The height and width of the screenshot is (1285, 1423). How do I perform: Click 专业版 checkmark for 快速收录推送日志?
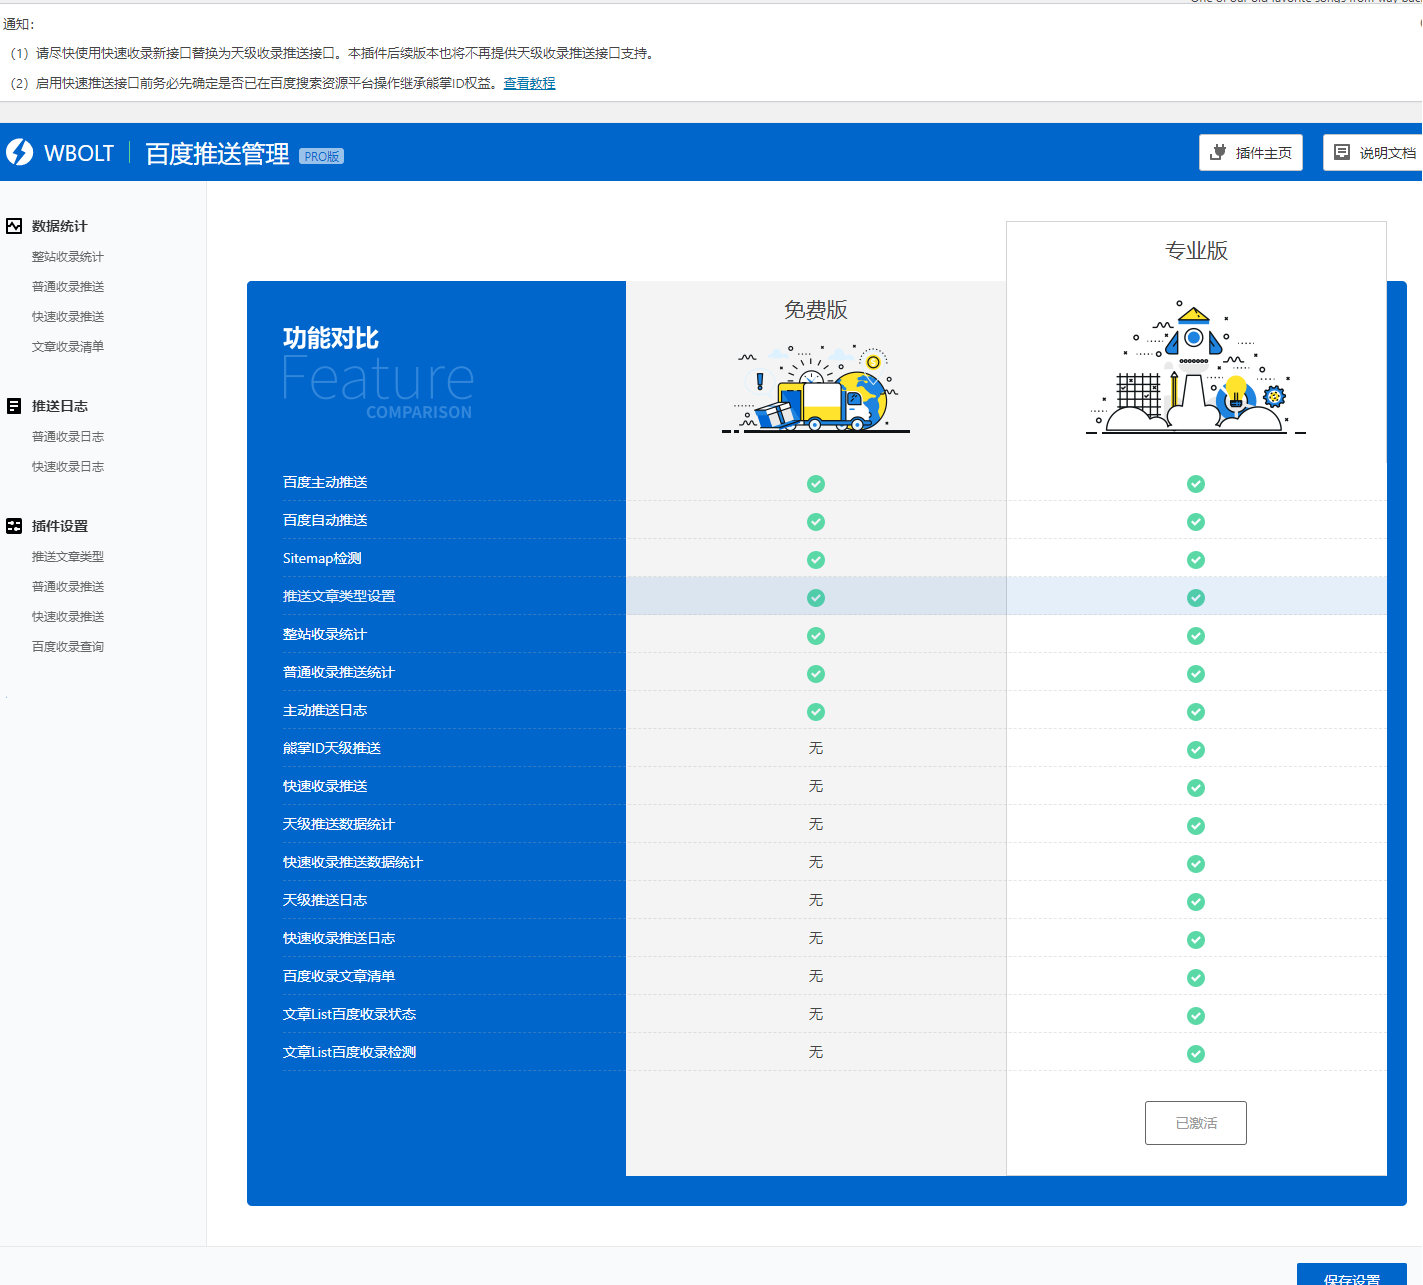coord(1196,940)
